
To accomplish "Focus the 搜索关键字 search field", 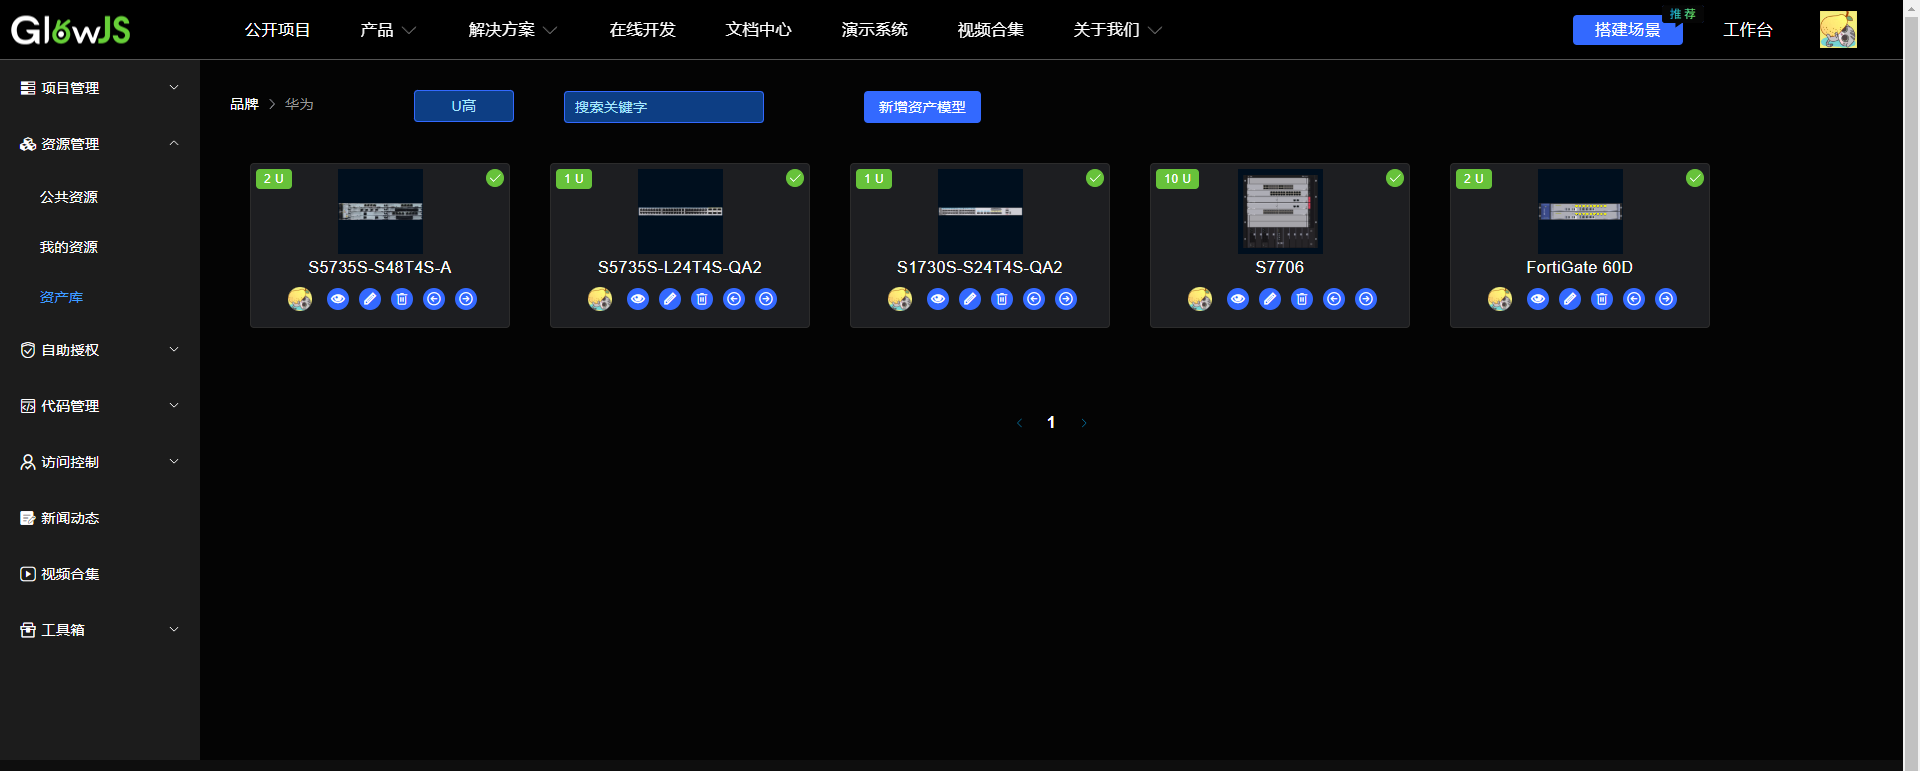I will [x=664, y=107].
